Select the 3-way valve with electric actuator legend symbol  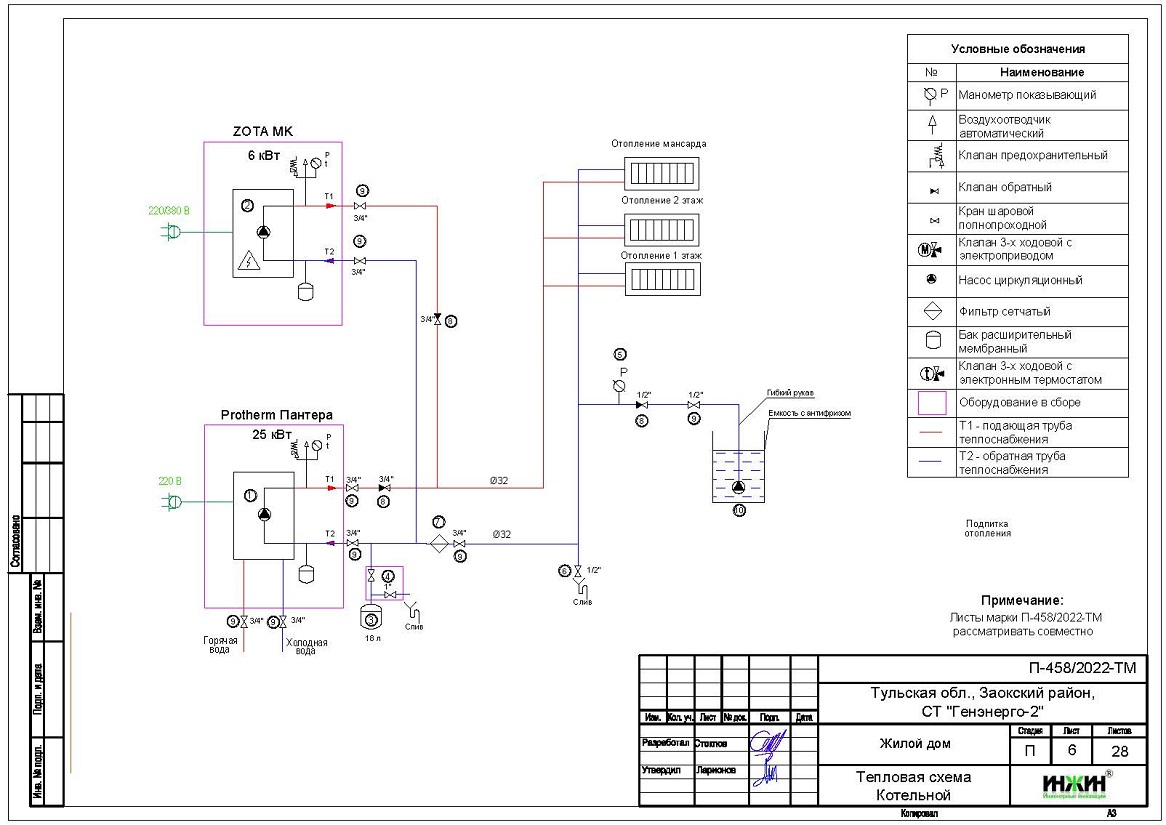[x=932, y=249]
